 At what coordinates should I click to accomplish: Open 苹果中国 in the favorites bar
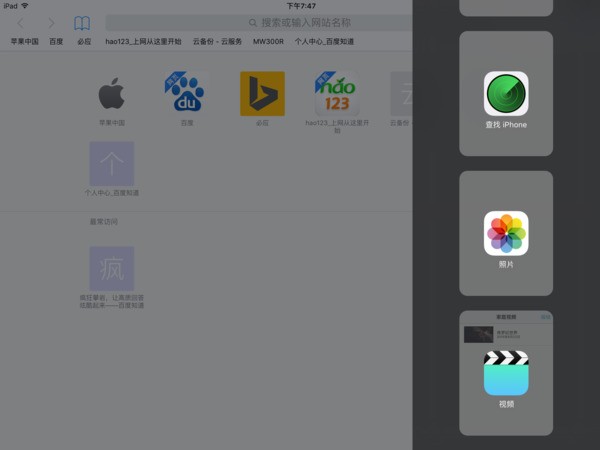(24, 41)
